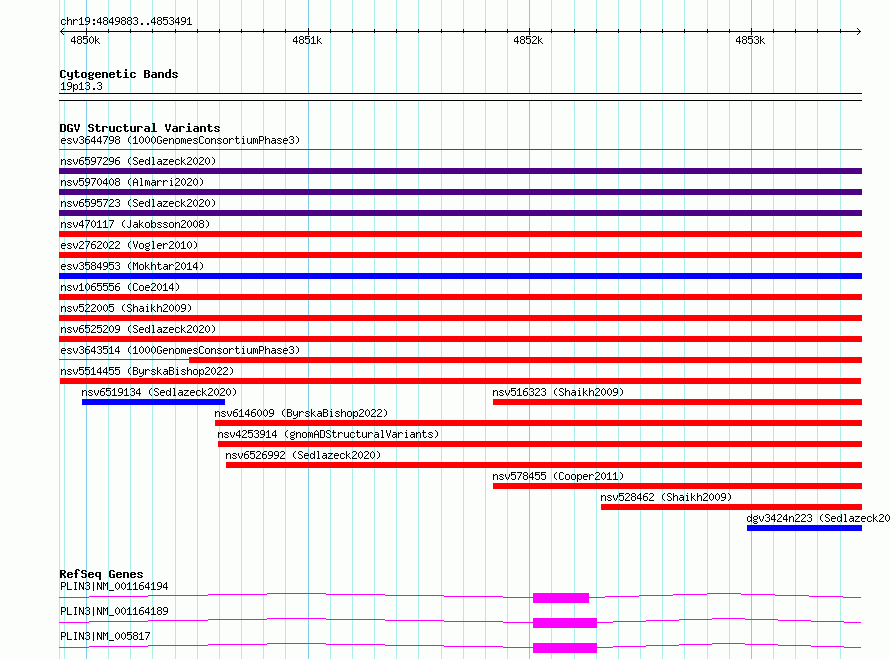890x659 pixels.
Task: Open variant nsv528462 (Shaikh2009) label
Action: click(666, 497)
